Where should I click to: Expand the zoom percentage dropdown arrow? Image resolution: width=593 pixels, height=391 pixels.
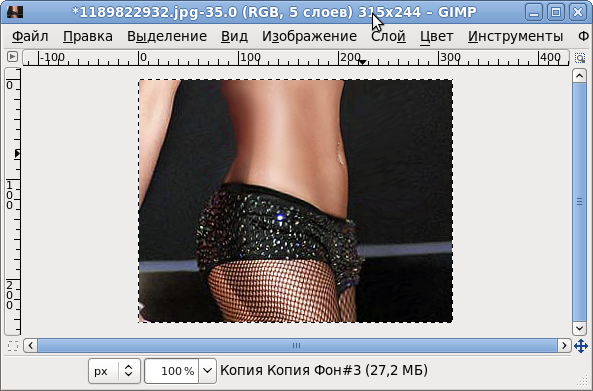tap(207, 371)
